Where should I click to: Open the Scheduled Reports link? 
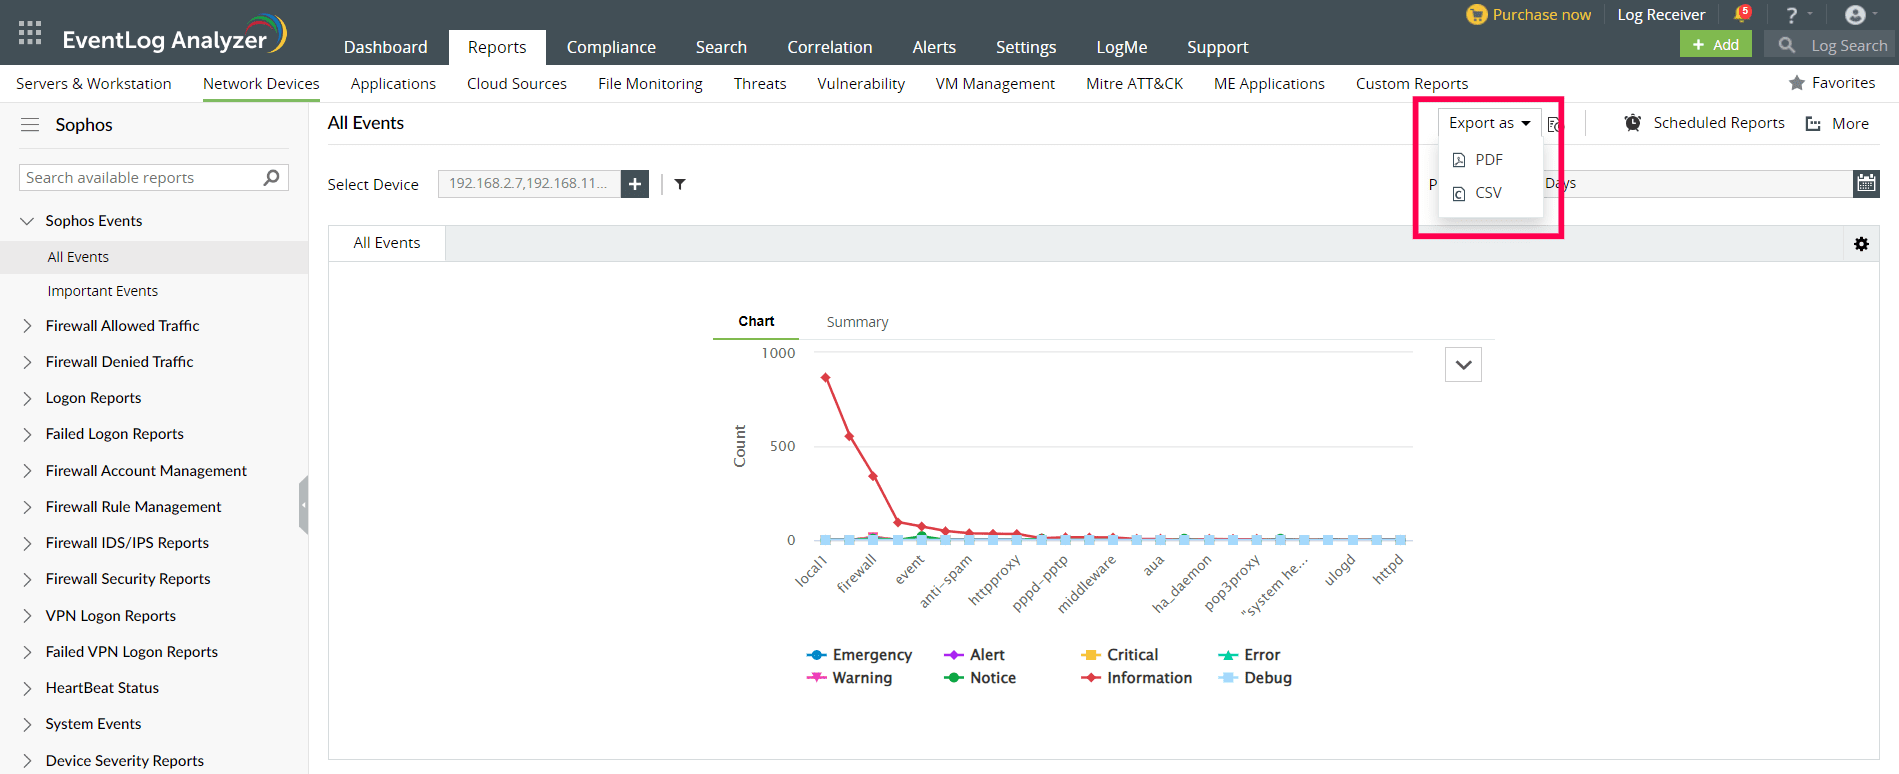[1718, 123]
